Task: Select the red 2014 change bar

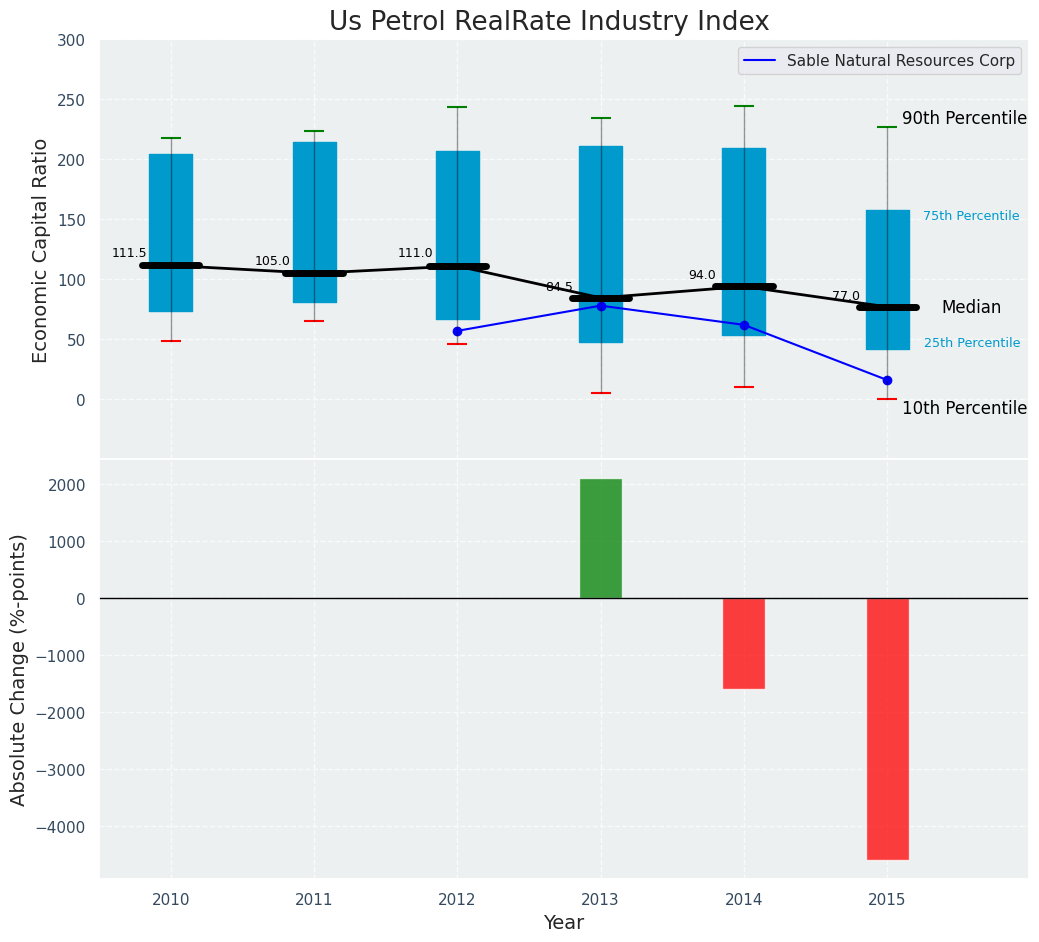Action: tap(744, 644)
